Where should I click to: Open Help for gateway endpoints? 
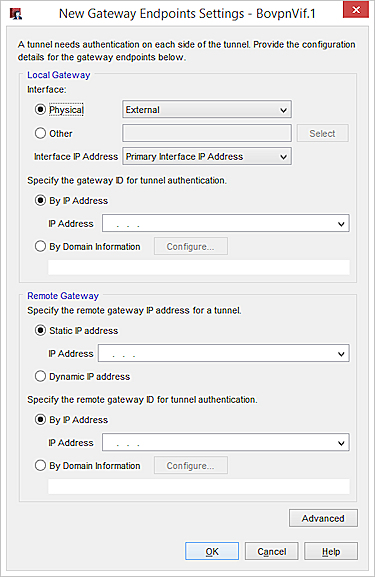(331, 552)
